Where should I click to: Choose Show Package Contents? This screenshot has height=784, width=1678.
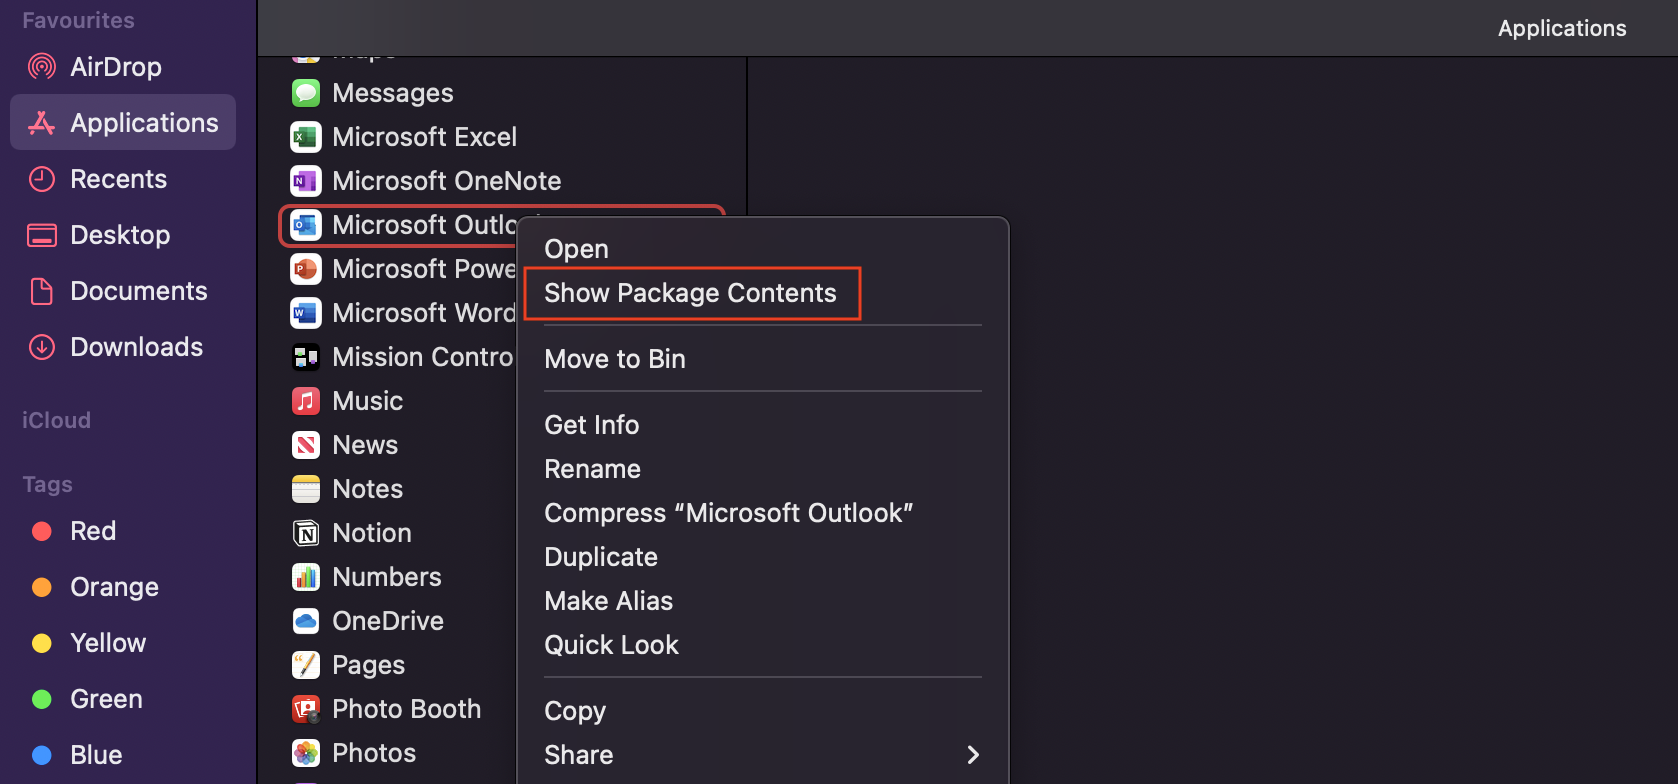coord(690,293)
